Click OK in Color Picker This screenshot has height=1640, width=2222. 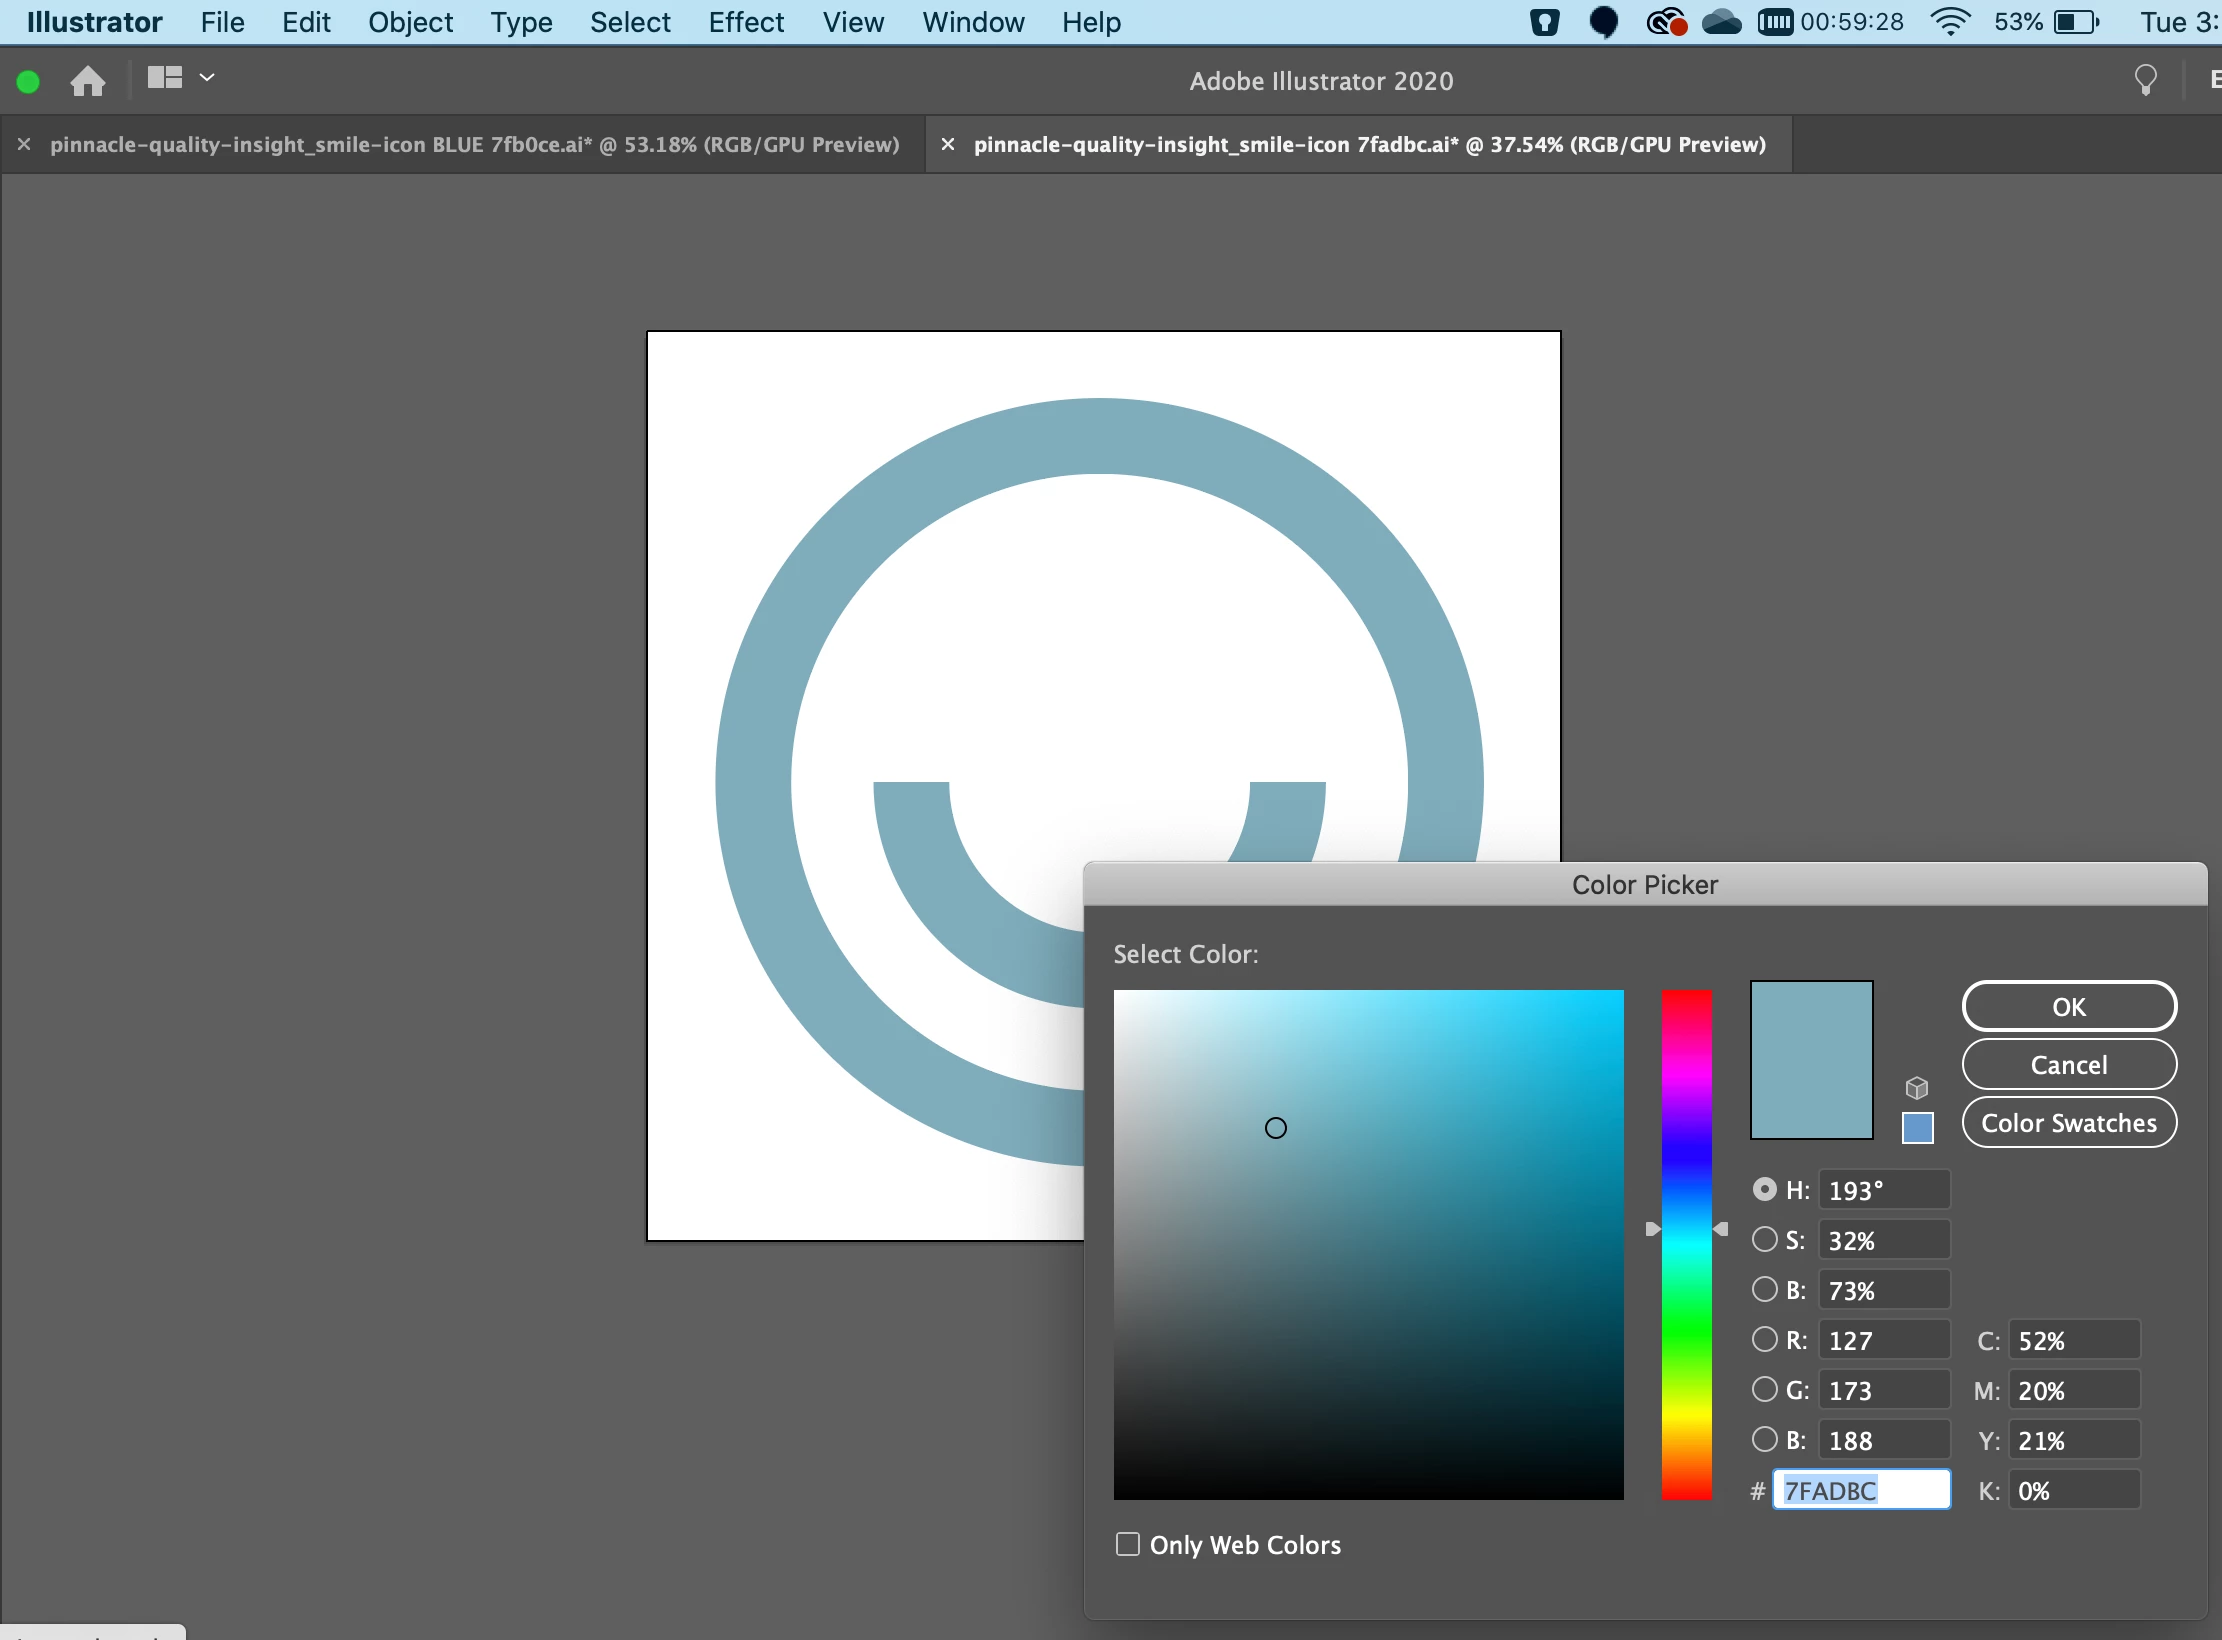2069,1007
